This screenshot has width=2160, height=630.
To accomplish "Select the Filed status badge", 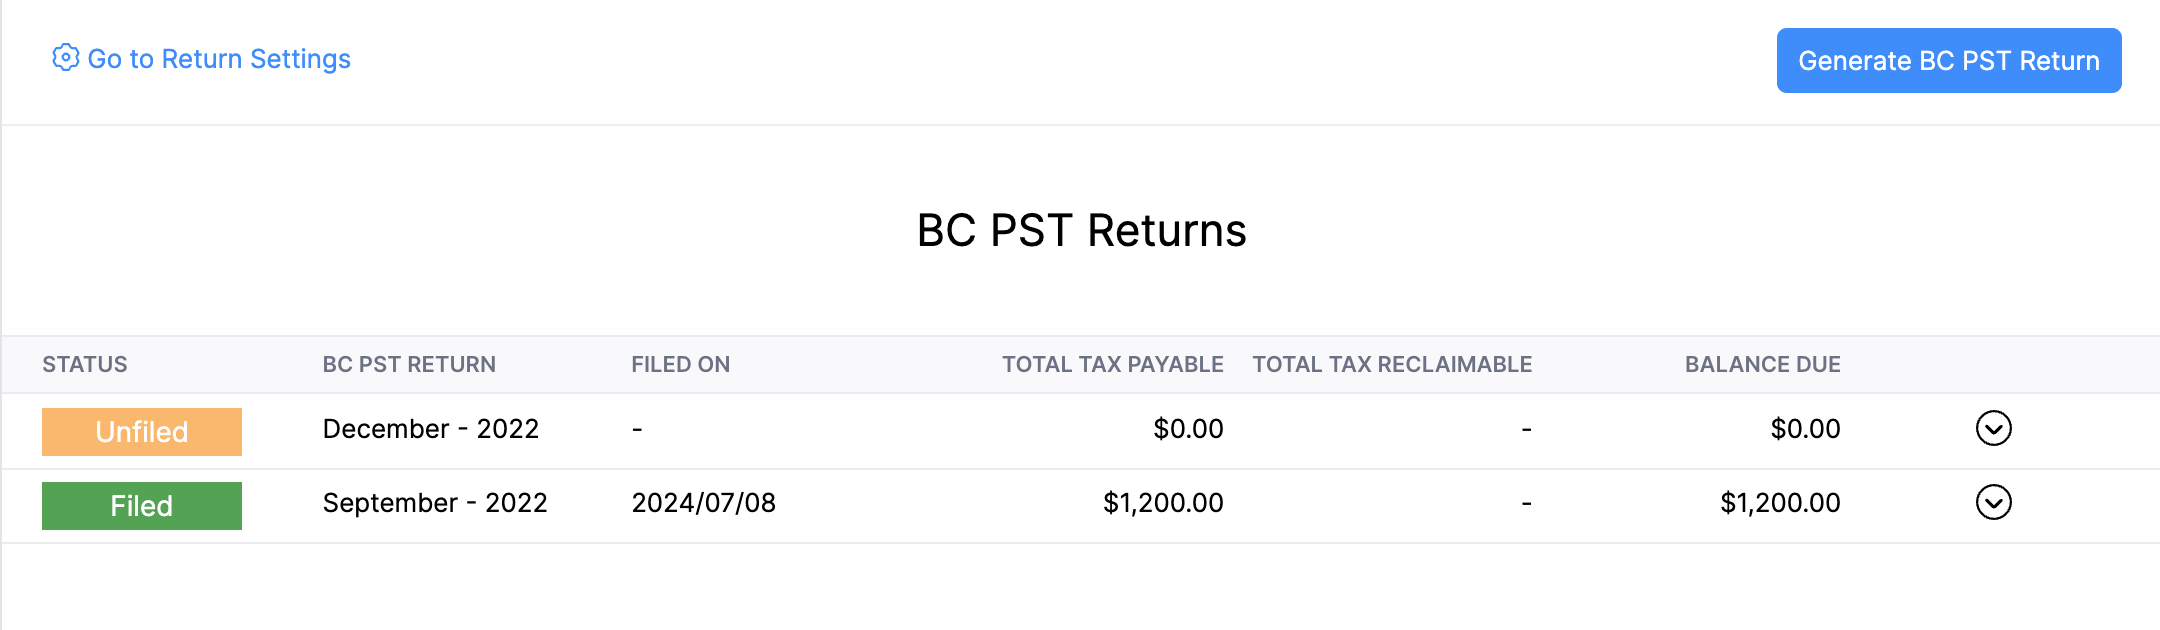I will point(141,505).
